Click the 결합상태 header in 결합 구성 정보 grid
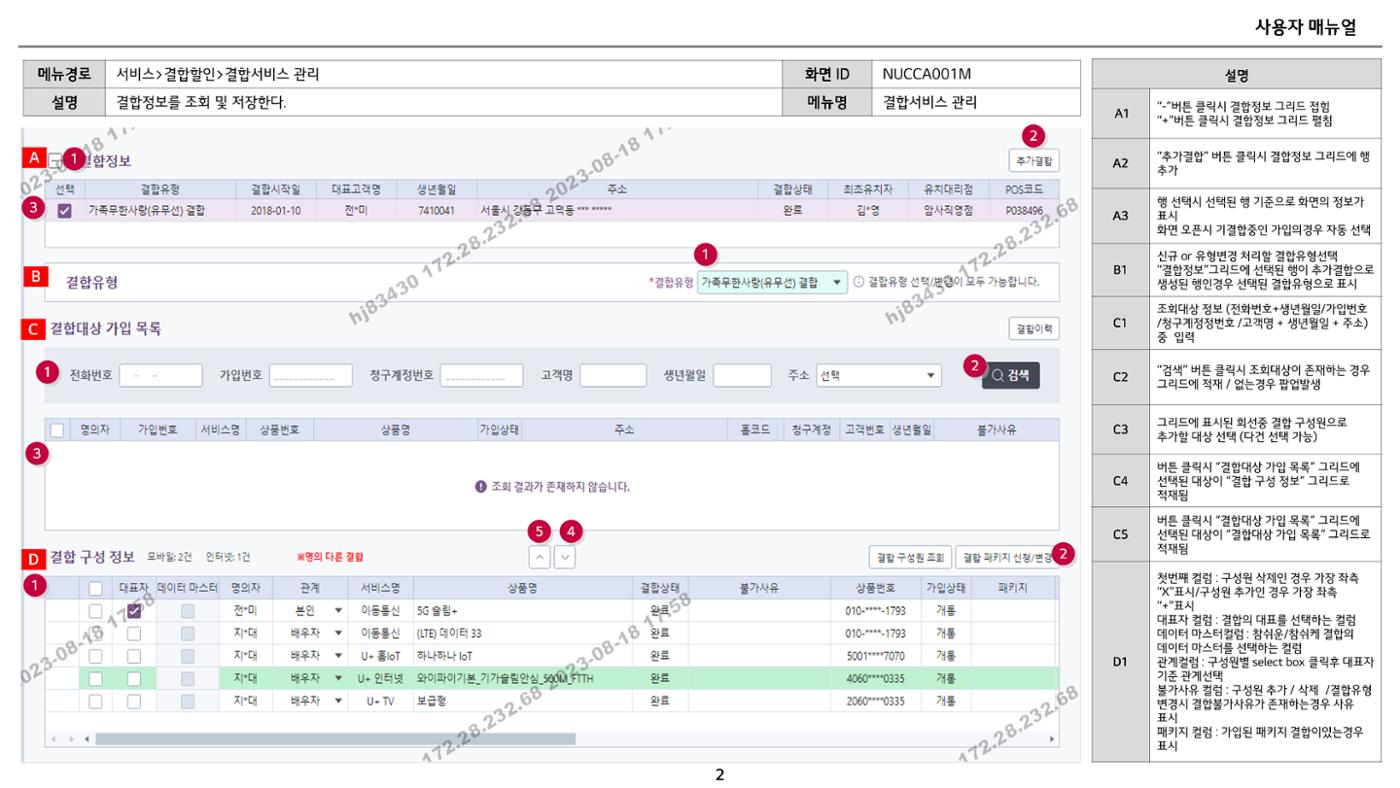 point(659,588)
